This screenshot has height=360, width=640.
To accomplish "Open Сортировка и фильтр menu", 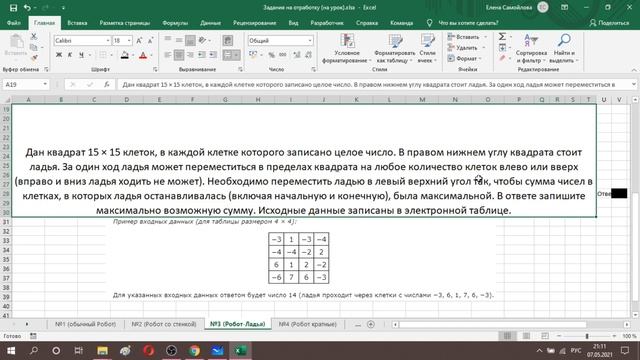I will pyautogui.click(x=531, y=49).
